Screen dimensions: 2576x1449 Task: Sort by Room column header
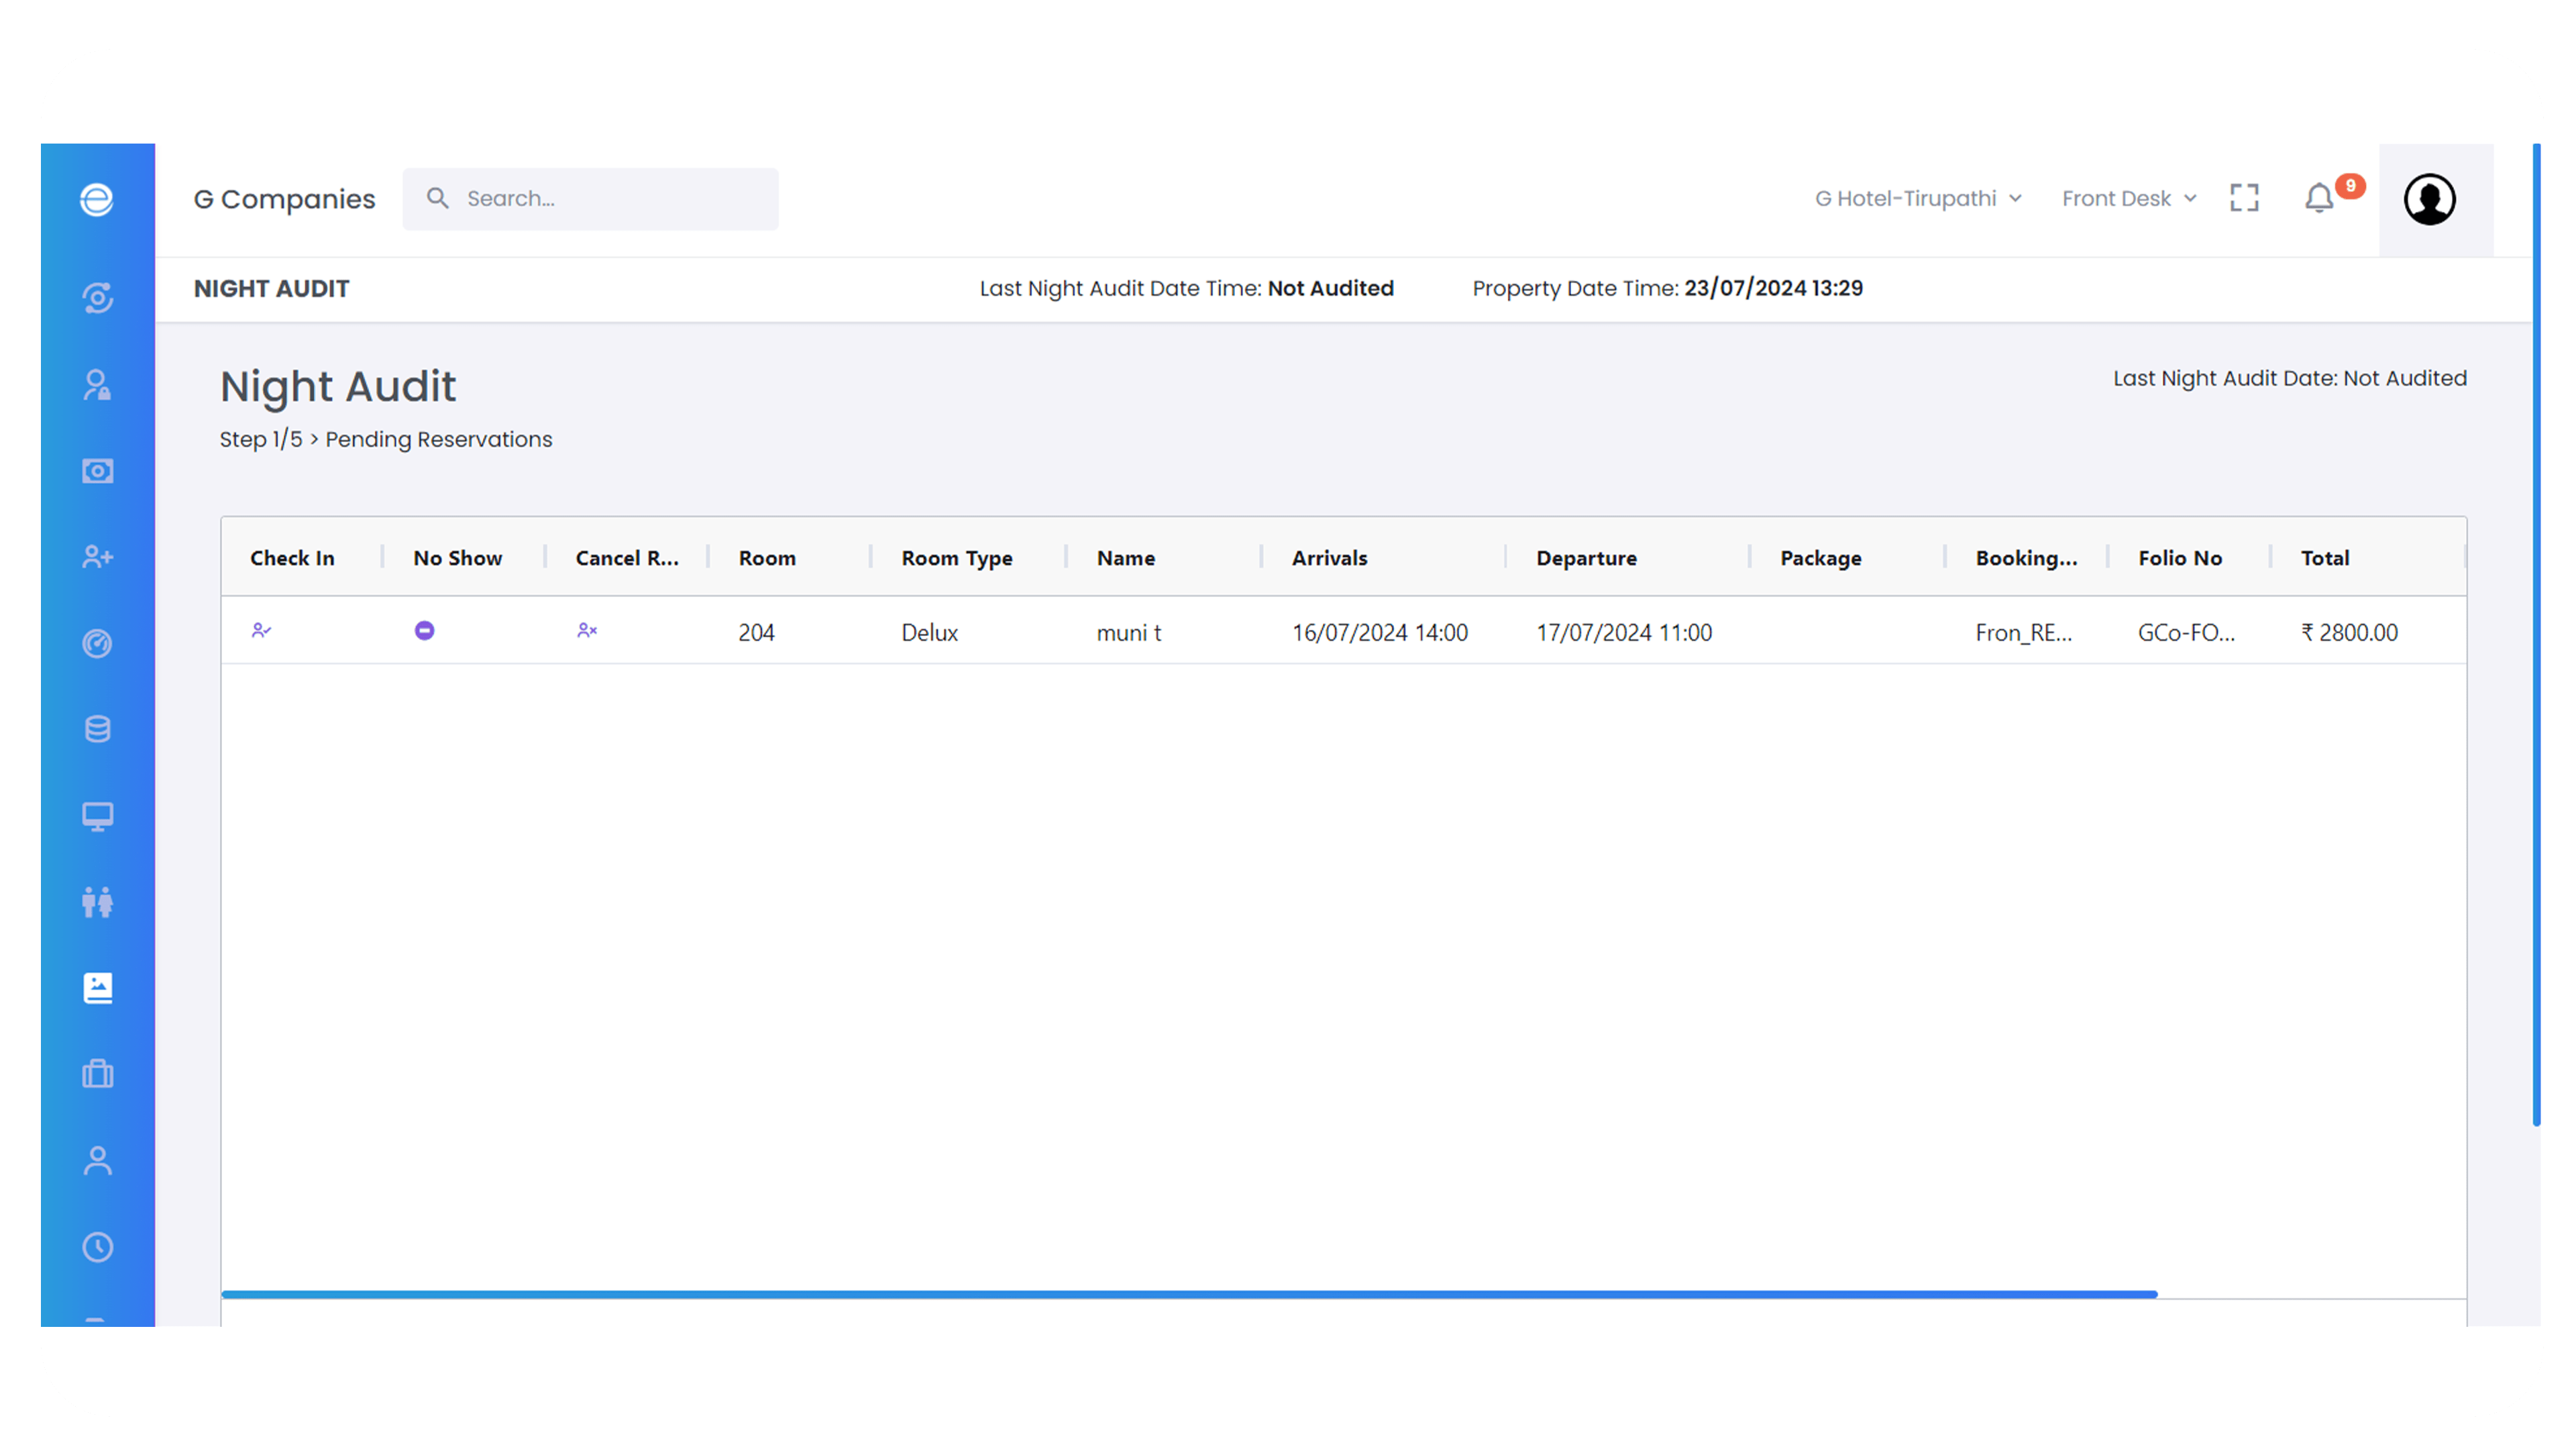coord(767,558)
